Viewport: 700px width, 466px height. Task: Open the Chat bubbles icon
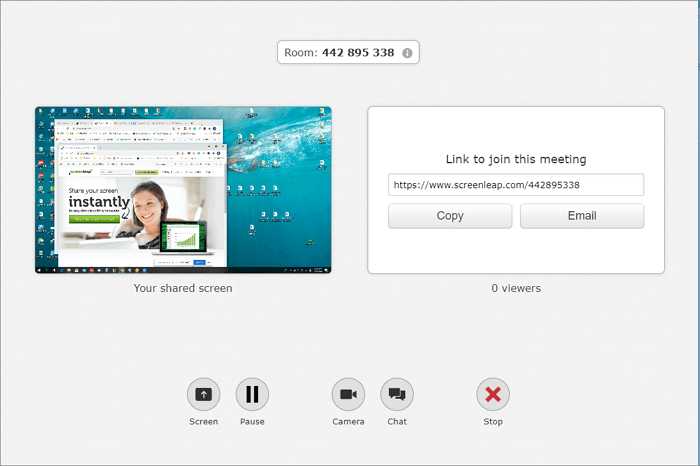coord(397,395)
